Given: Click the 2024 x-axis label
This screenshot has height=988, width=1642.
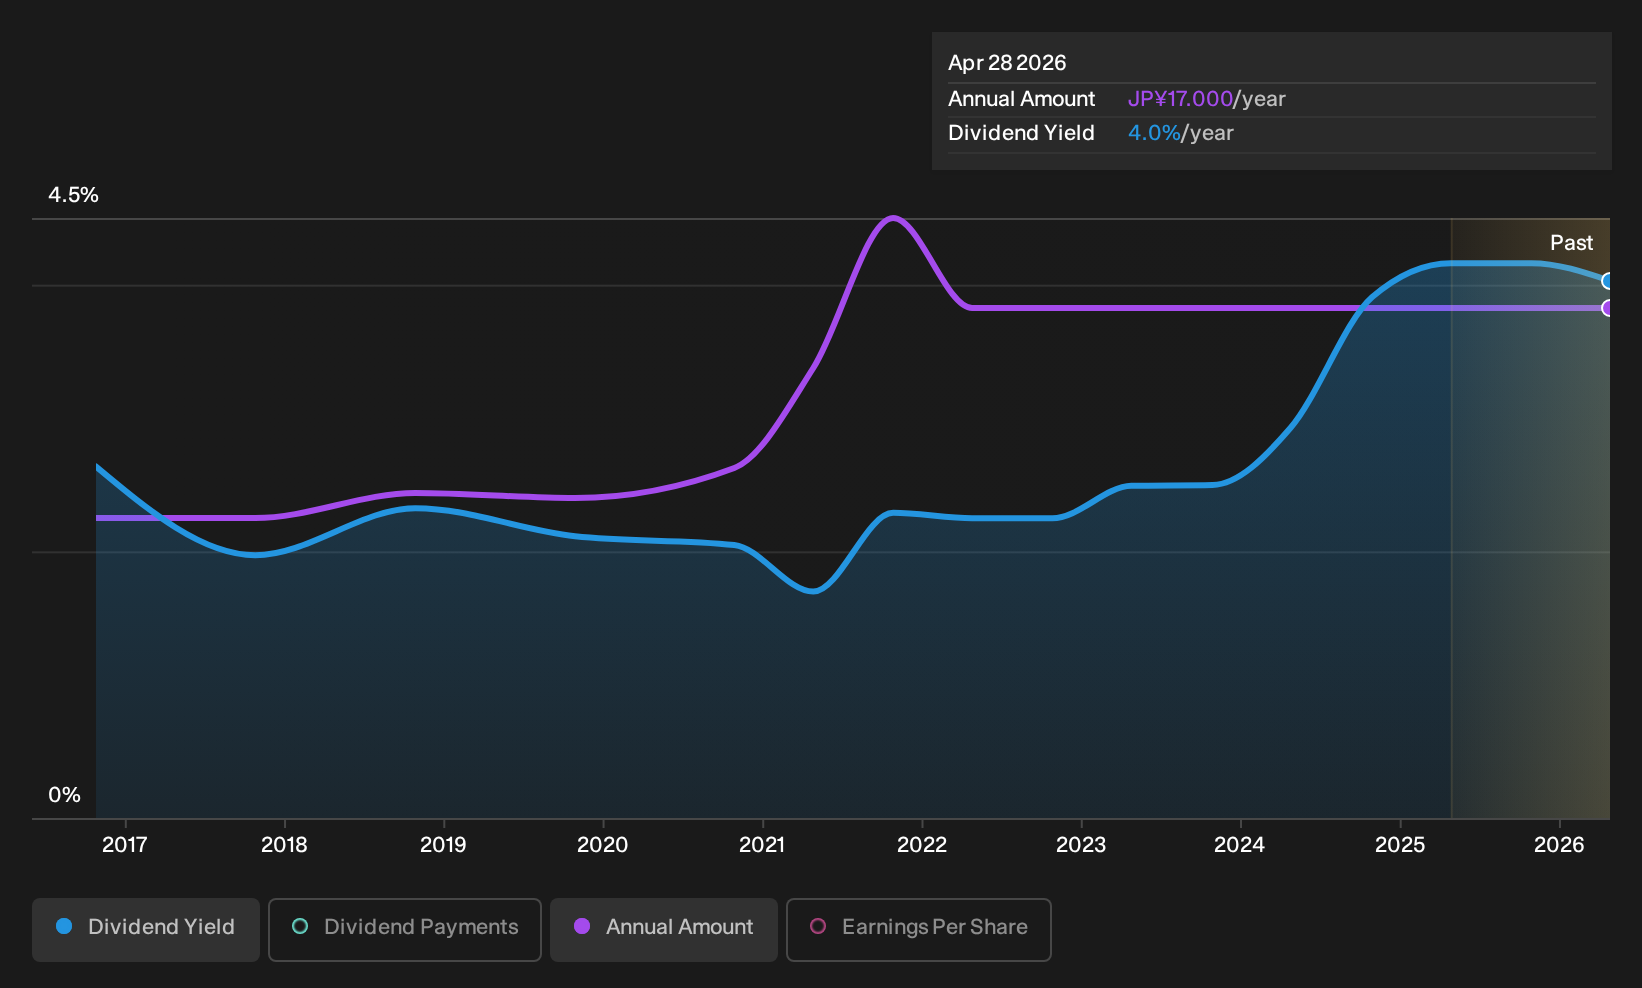Looking at the screenshot, I should (1239, 845).
